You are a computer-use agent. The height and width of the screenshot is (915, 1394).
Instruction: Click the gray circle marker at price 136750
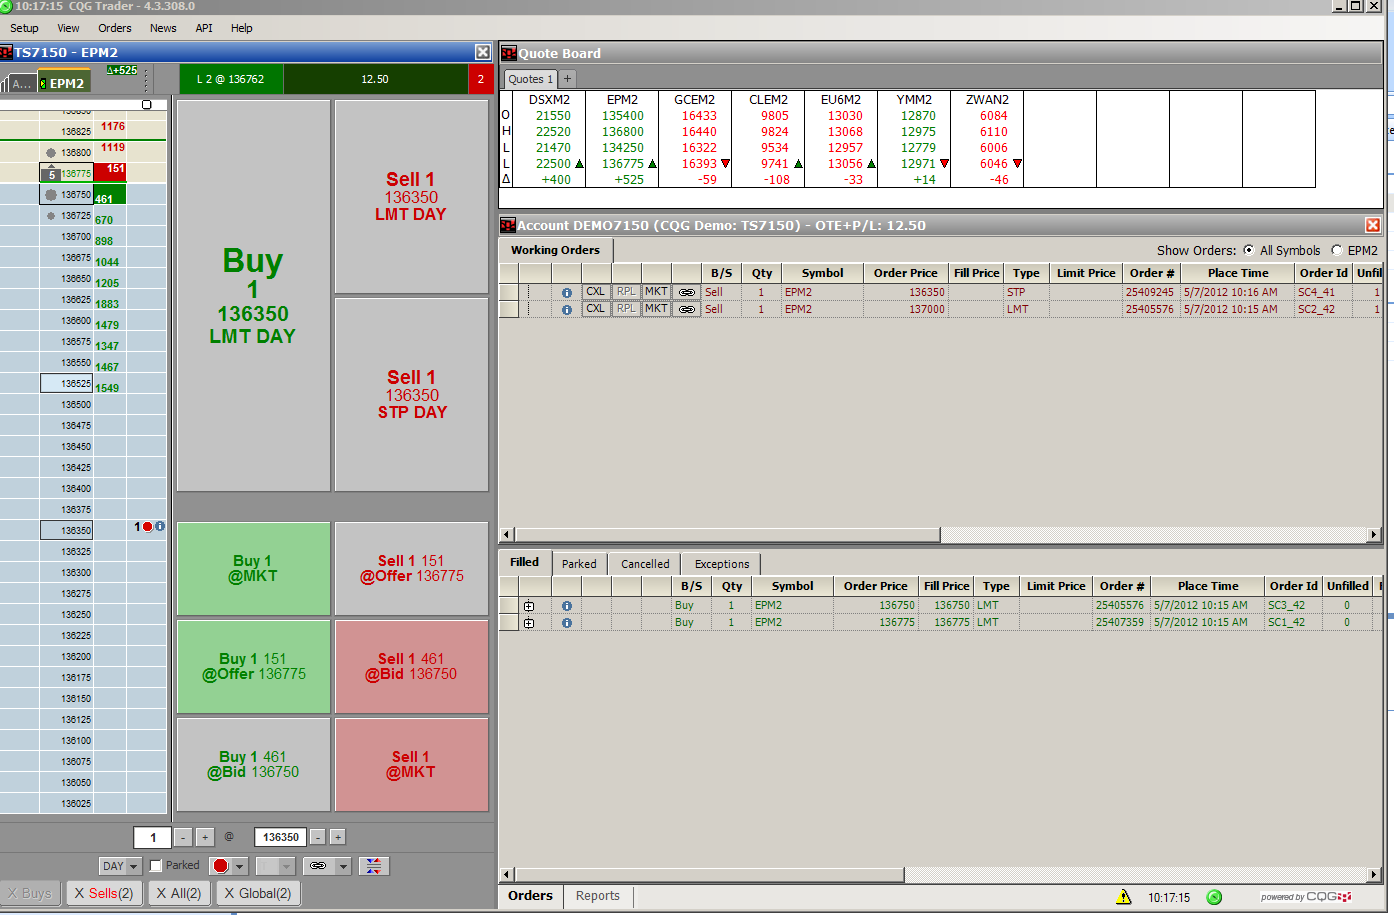point(51,195)
